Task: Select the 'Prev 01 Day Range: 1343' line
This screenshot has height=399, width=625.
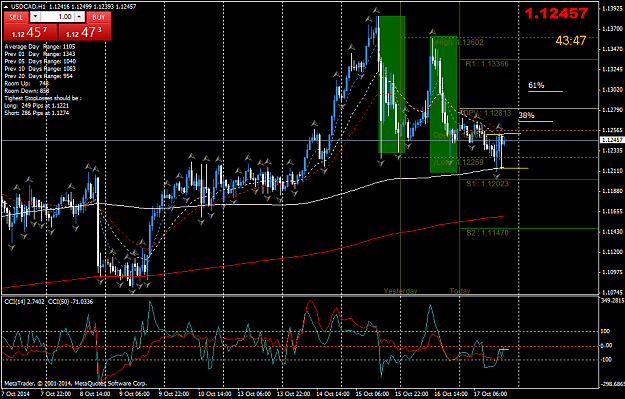Action: click(x=40, y=54)
